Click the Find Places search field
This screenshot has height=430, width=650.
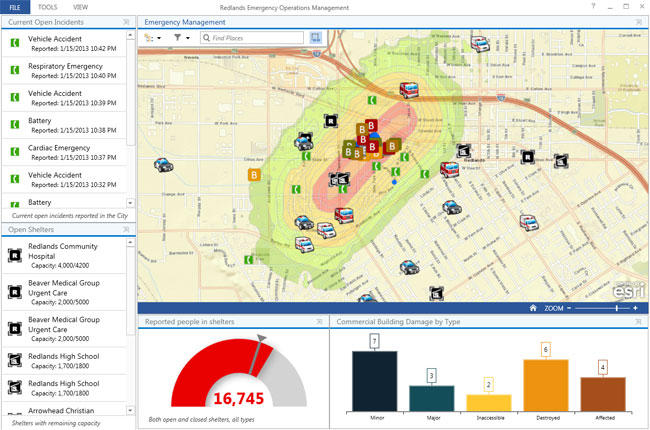252,38
